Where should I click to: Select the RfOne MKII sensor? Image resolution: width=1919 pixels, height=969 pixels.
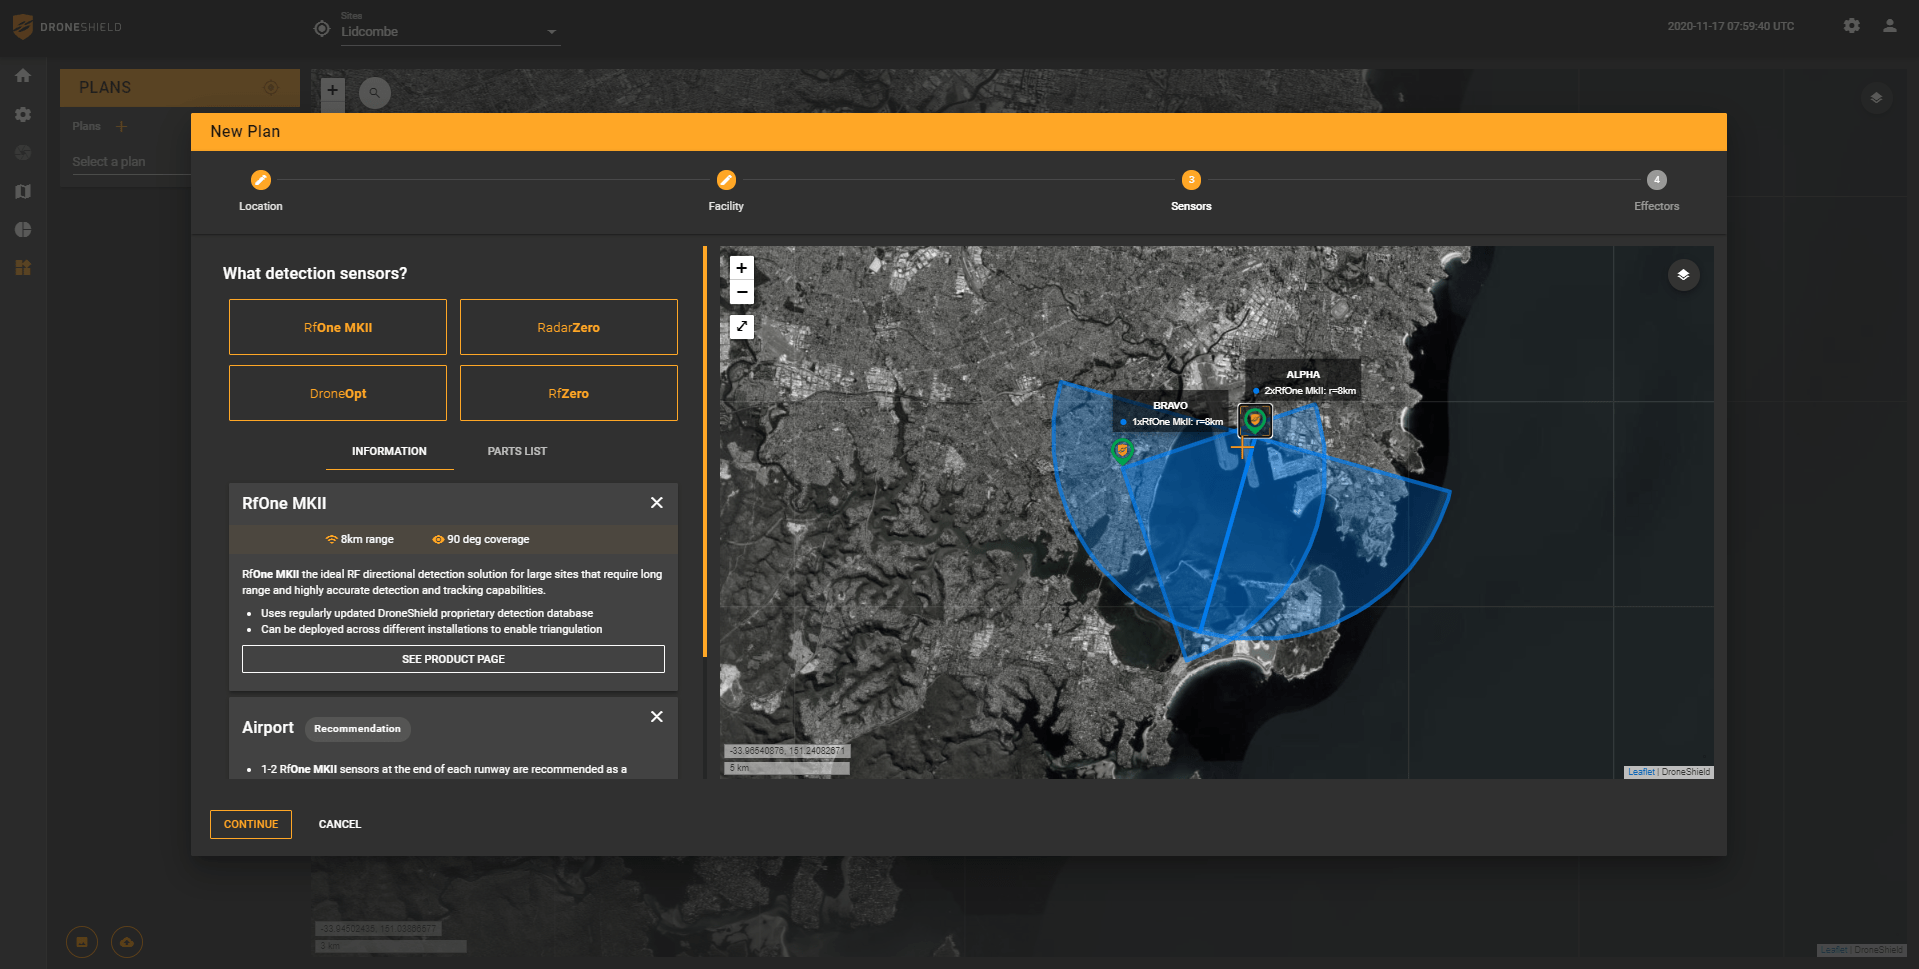pos(338,327)
